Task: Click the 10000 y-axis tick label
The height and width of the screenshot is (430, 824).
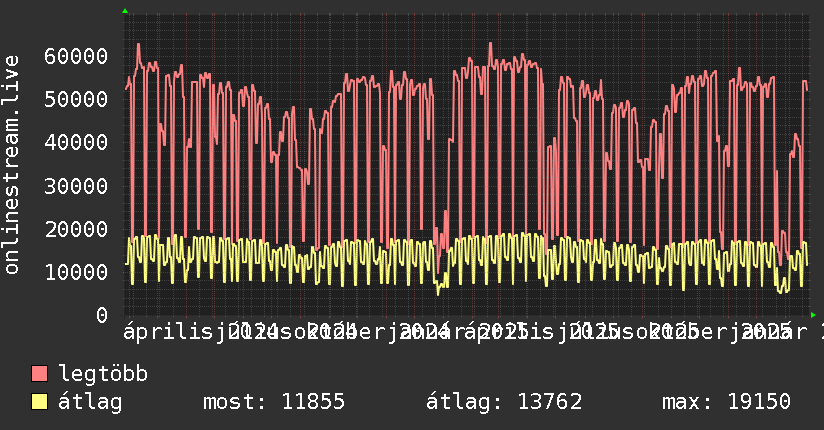Action: [x=76, y=272]
